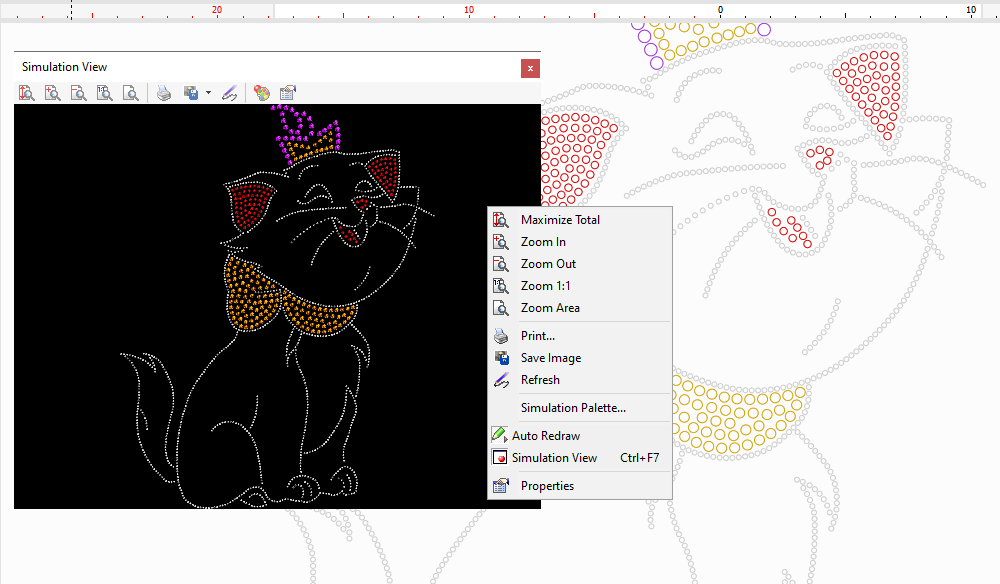
Task: Select Print... in the context menu
Action: tap(580, 336)
